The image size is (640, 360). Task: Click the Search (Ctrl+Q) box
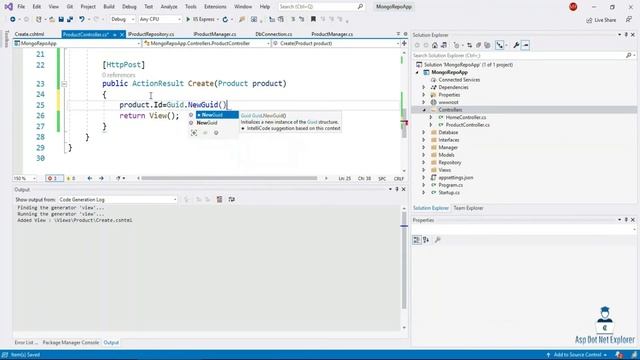click(321, 7)
